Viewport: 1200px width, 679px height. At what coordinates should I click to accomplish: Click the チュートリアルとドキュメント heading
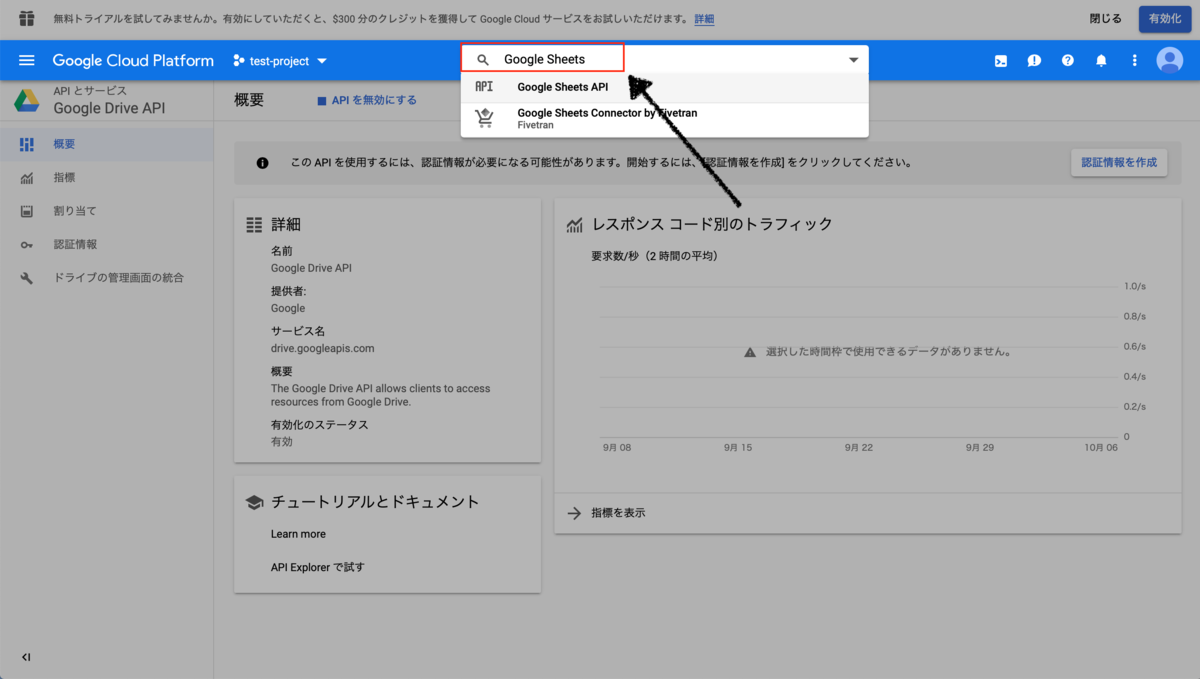(x=375, y=502)
